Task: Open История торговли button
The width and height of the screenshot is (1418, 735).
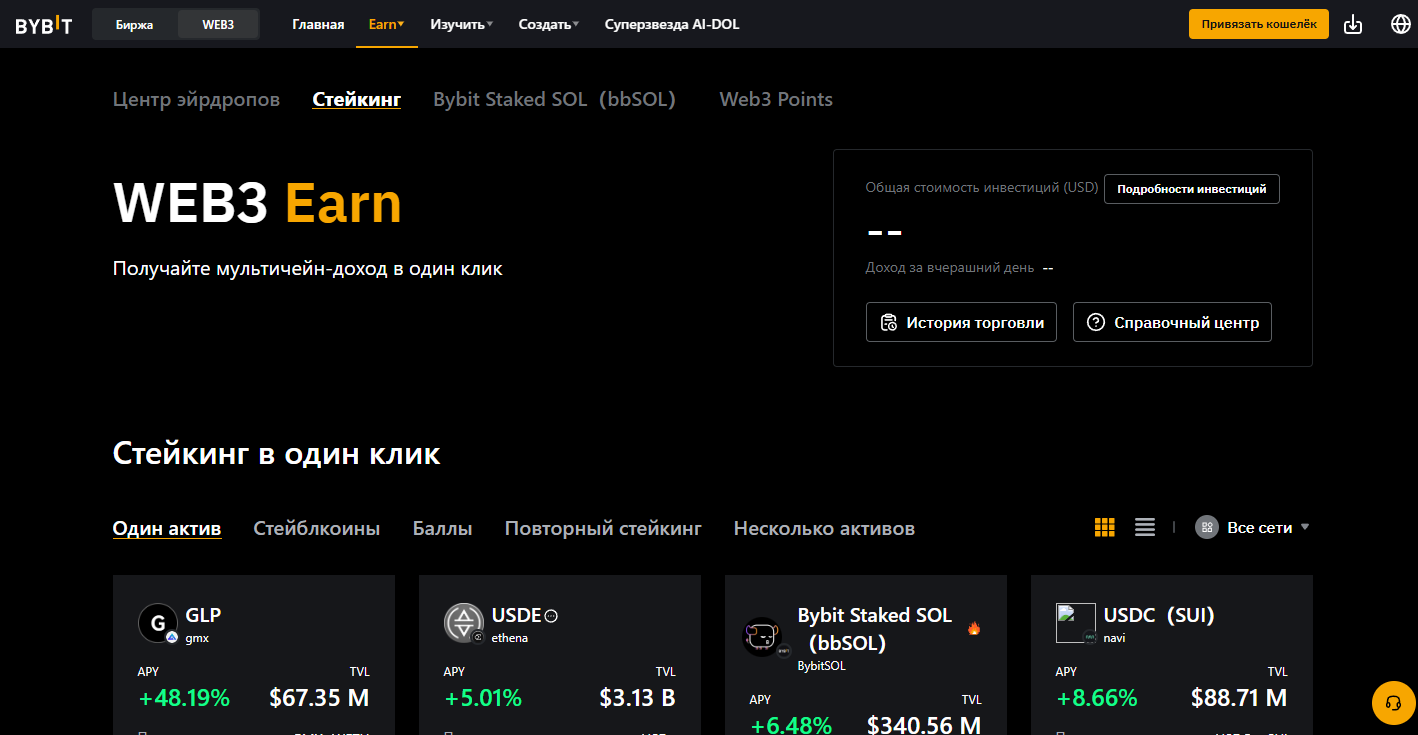Action: (961, 322)
